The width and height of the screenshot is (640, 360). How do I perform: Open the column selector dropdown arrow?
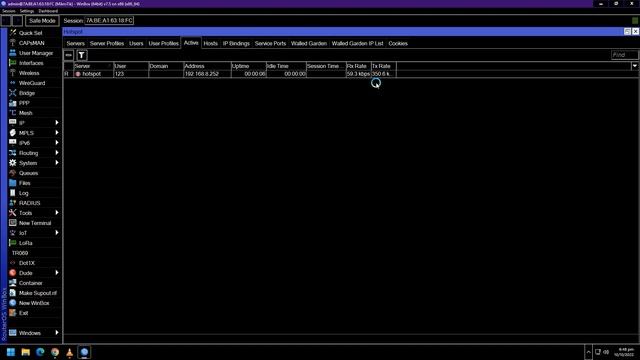point(635,66)
